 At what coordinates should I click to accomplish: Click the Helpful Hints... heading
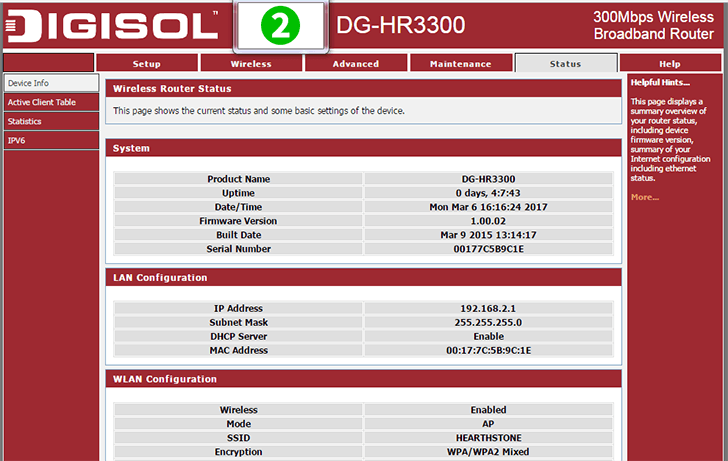point(660,83)
